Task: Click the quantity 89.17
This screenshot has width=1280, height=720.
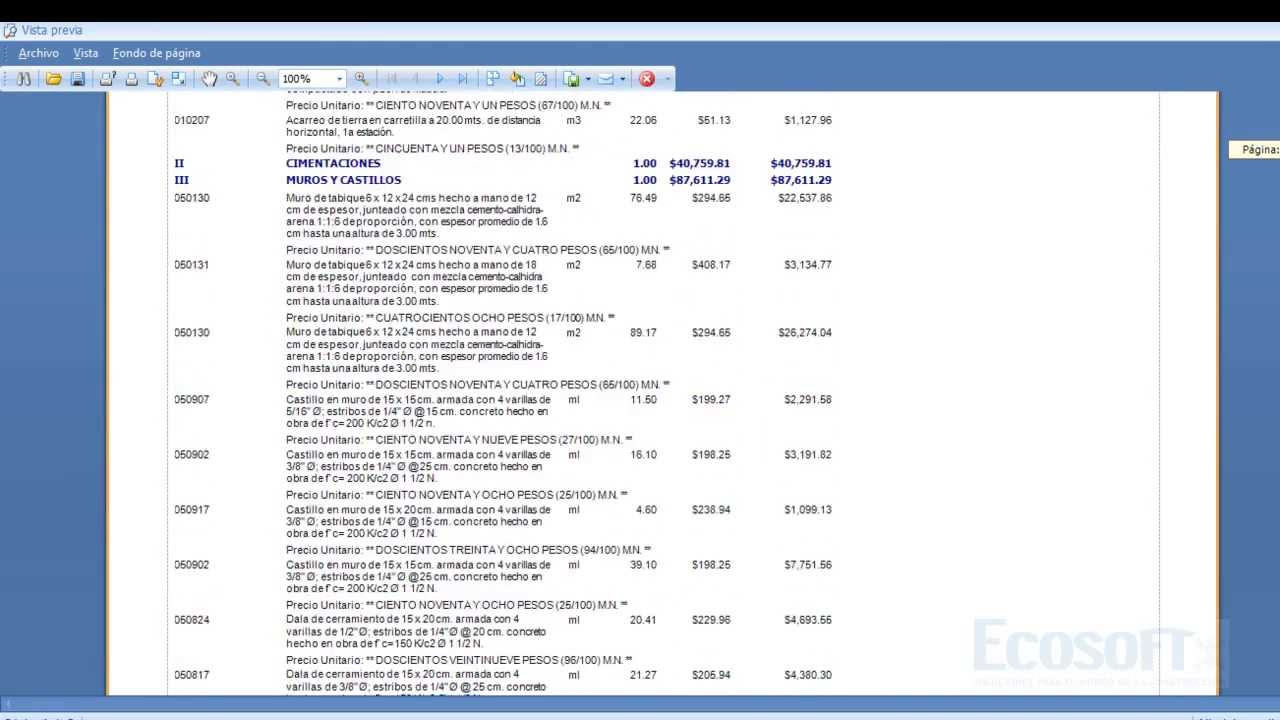Action: tap(643, 333)
